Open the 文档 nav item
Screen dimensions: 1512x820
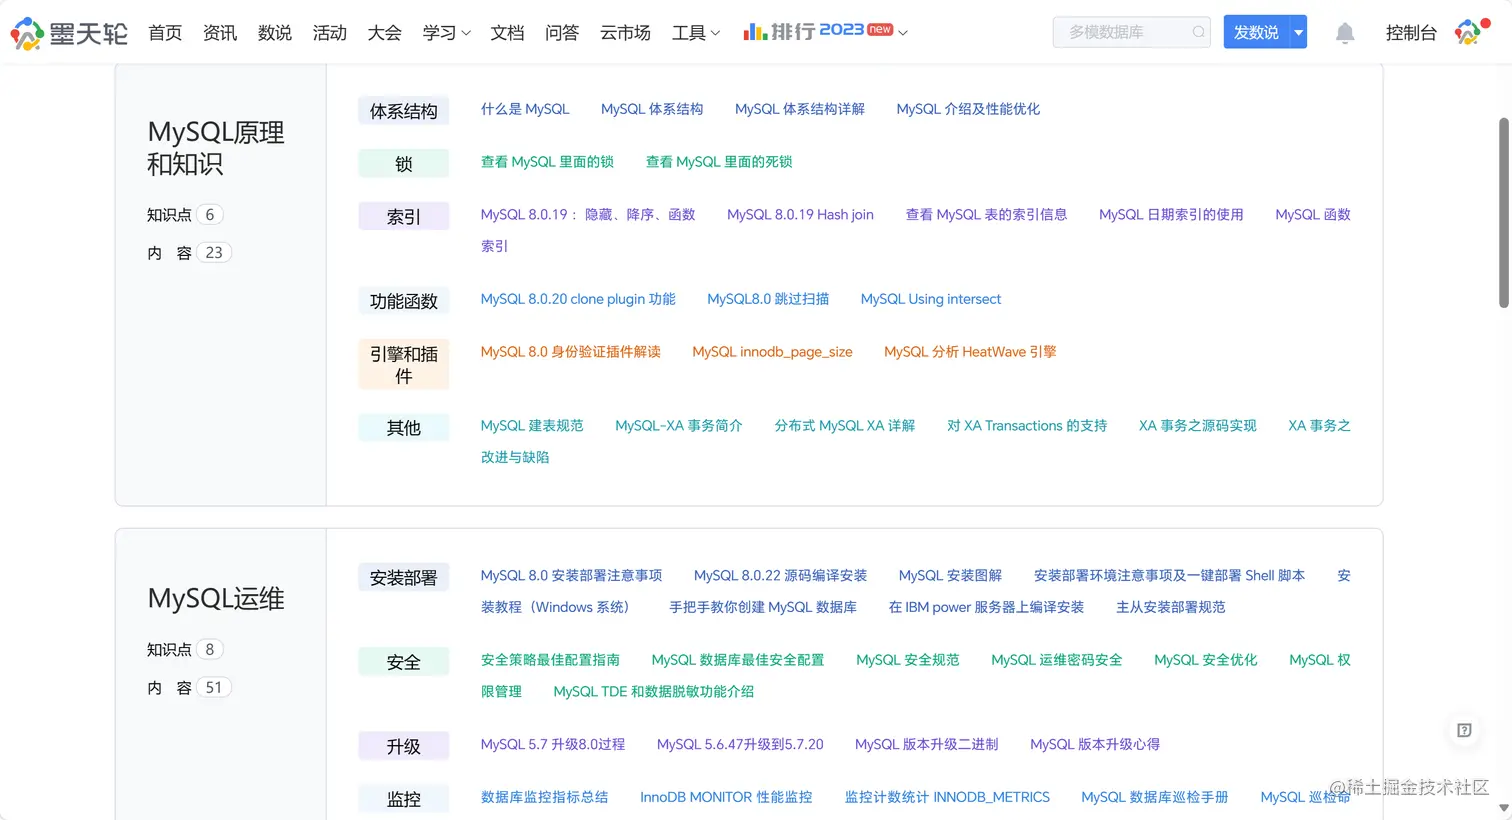pyautogui.click(x=508, y=33)
